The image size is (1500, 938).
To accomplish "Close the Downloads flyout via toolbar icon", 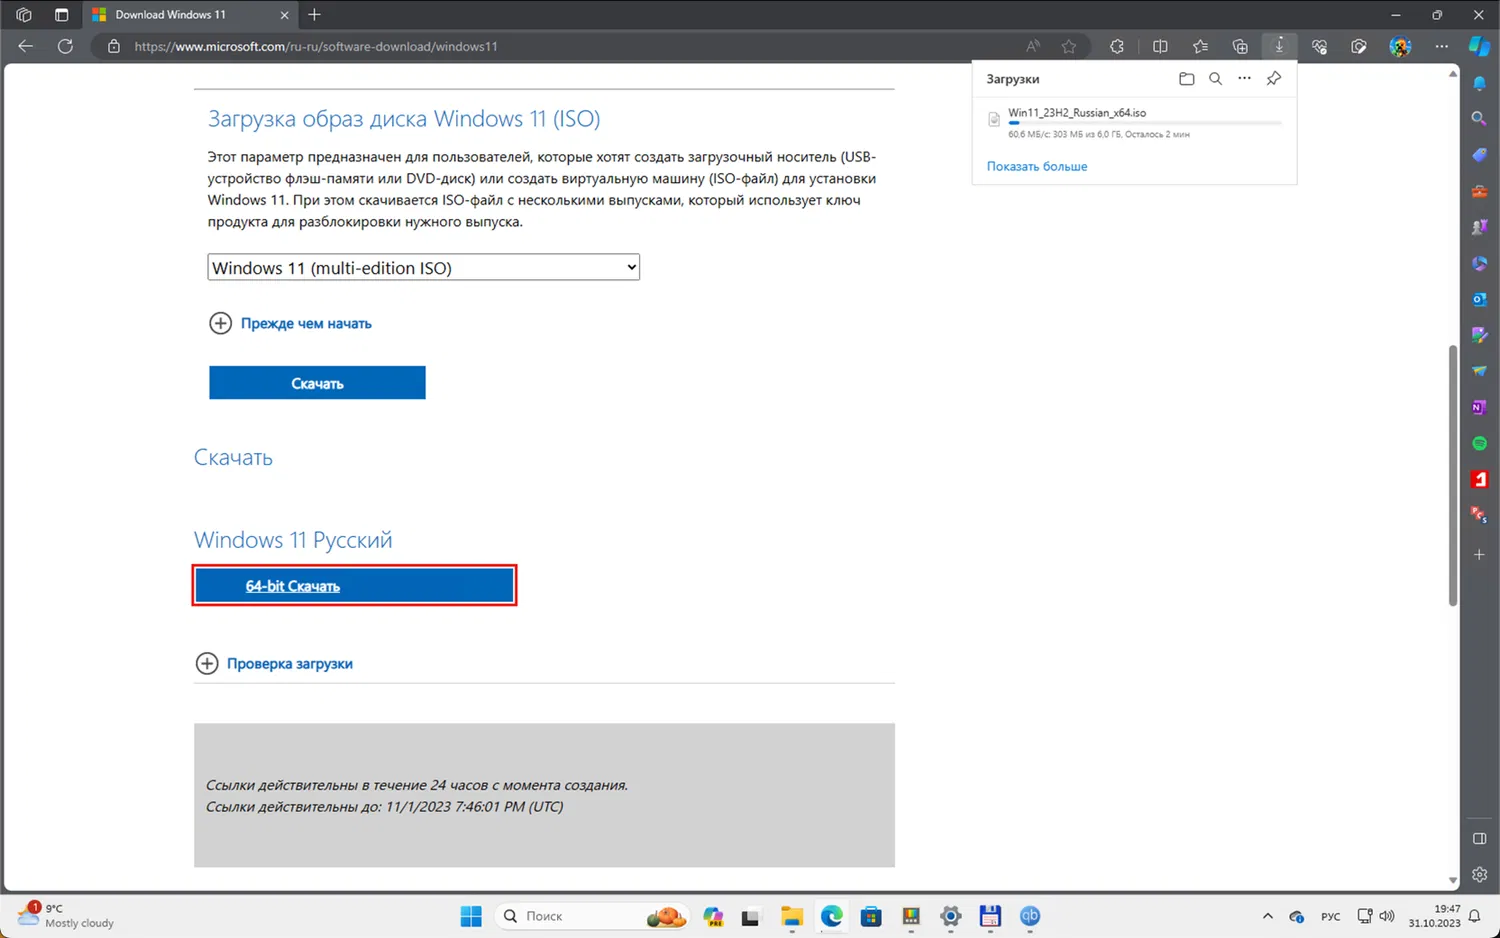I will (1279, 46).
